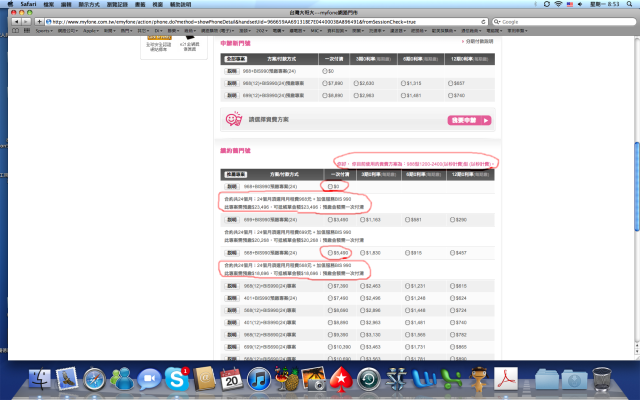Open the Sports bookmarks folder dropdown
The height and width of the screenshot is (400, 640).
44,31
